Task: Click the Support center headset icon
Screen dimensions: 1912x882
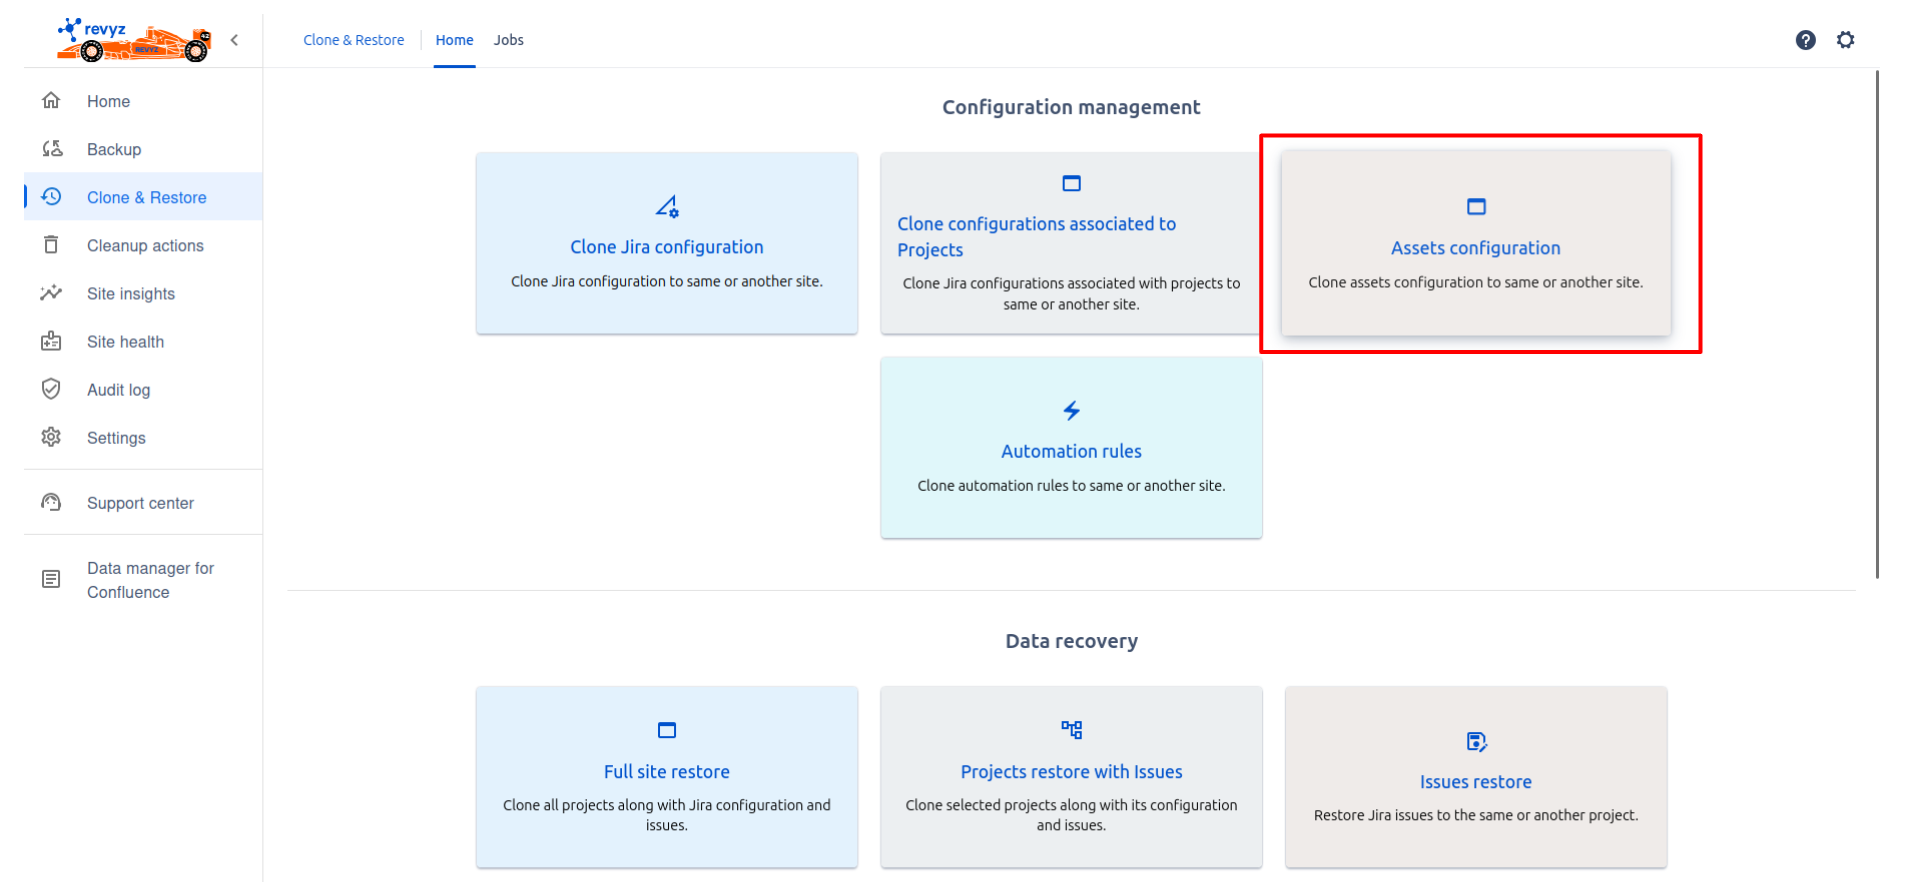Action: point(52,502)
